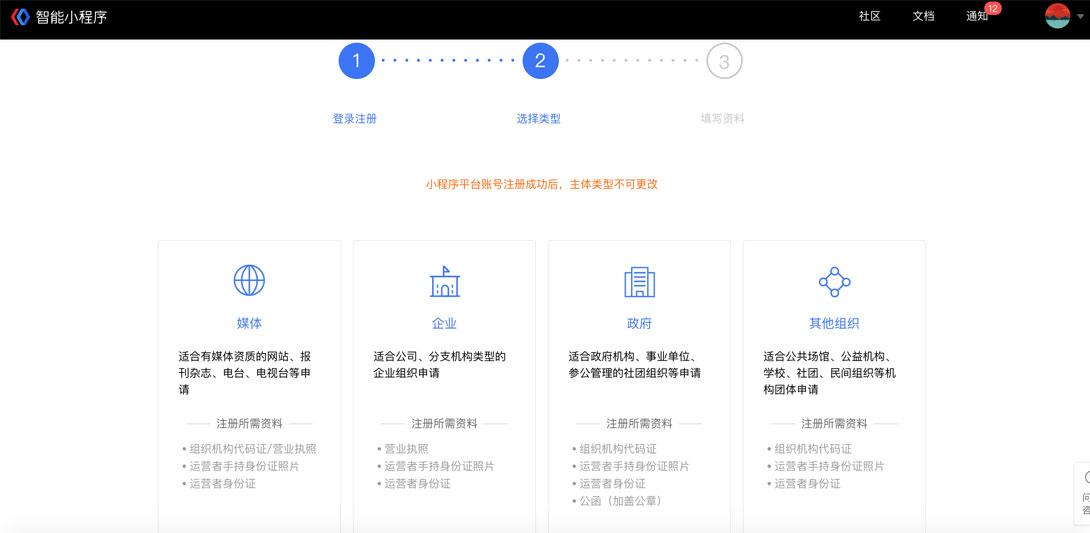The width and height of the screenshot is (1090, 533).
Task: Open the 文档 menu item
Action: (923, 17)
